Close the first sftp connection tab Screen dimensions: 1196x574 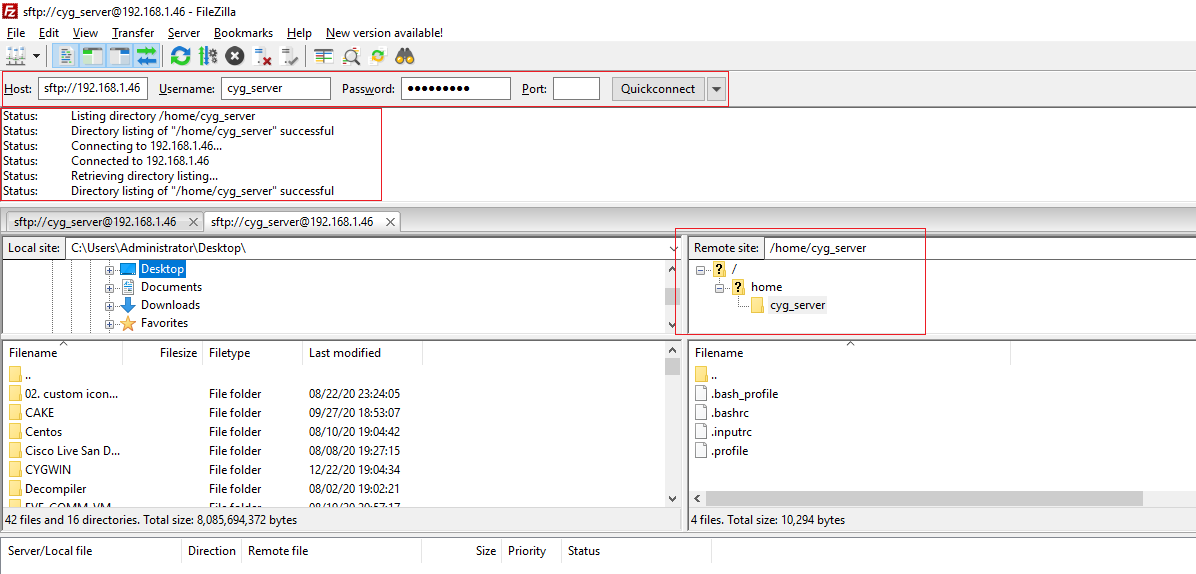click(x=193, y=223)
